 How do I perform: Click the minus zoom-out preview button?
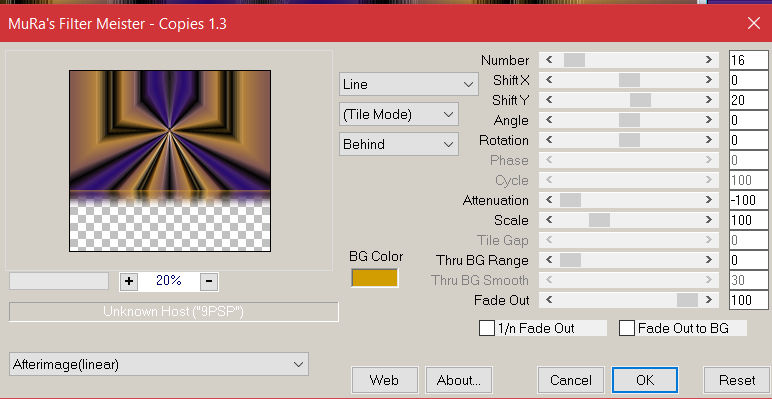coord(209,281)
